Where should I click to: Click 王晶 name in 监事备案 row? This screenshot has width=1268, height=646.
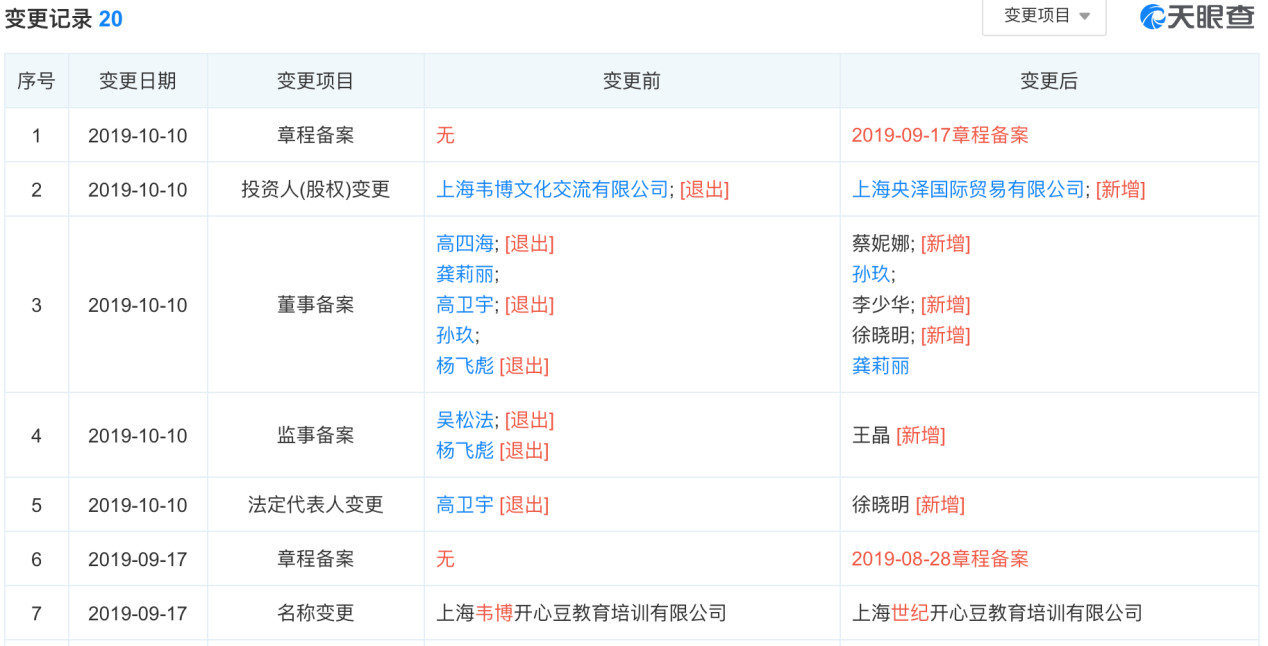[871, 436]
